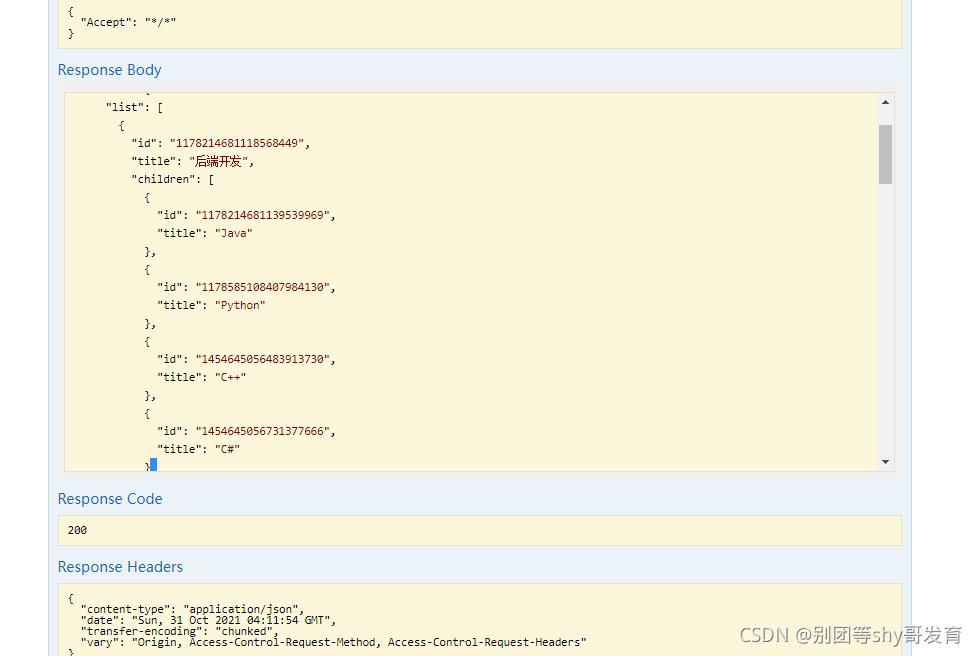Click the id value 1454645056731377666
The width and height of the screenshot is (977, 656).
pos(263,431)
